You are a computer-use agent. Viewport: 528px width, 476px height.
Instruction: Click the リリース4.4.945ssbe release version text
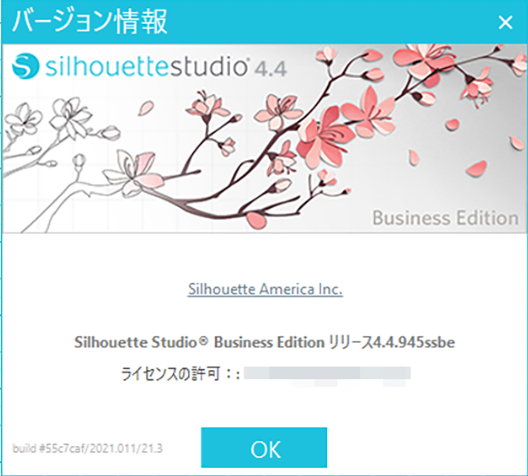391,342
